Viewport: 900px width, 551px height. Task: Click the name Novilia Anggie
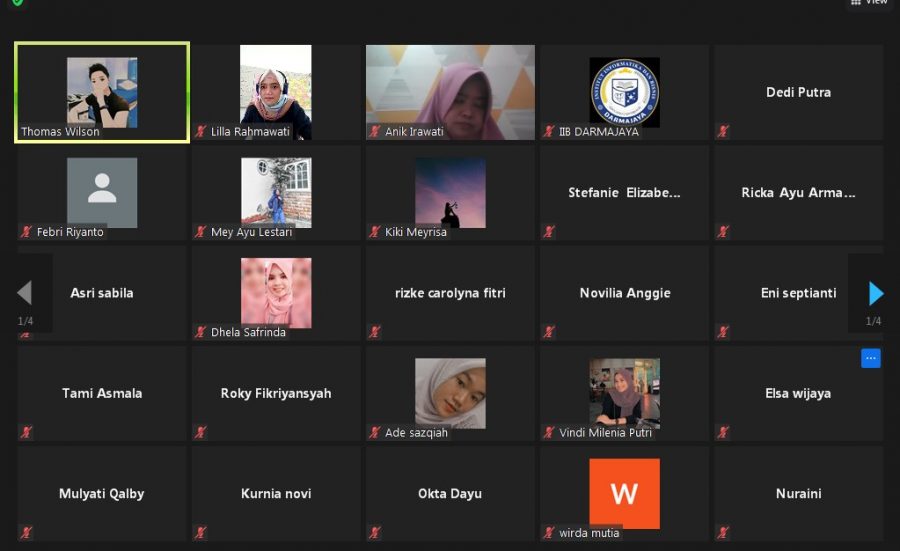pos(625,293)
